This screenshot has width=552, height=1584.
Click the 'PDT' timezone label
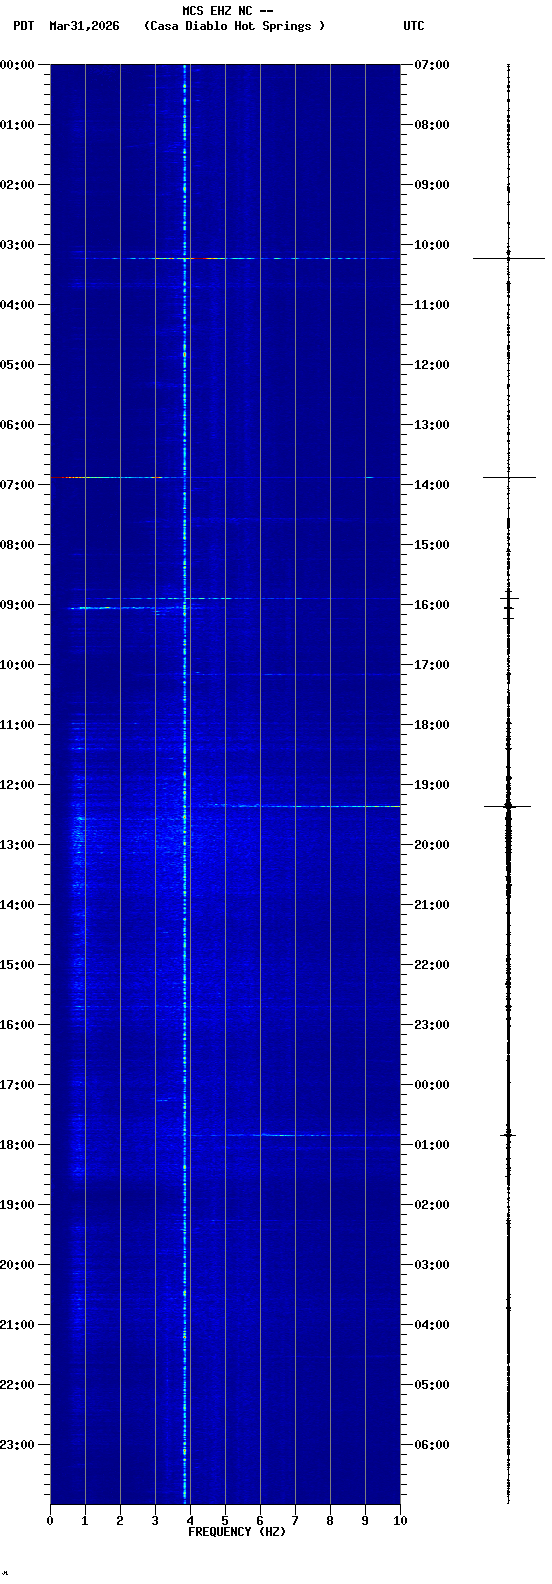24,26
